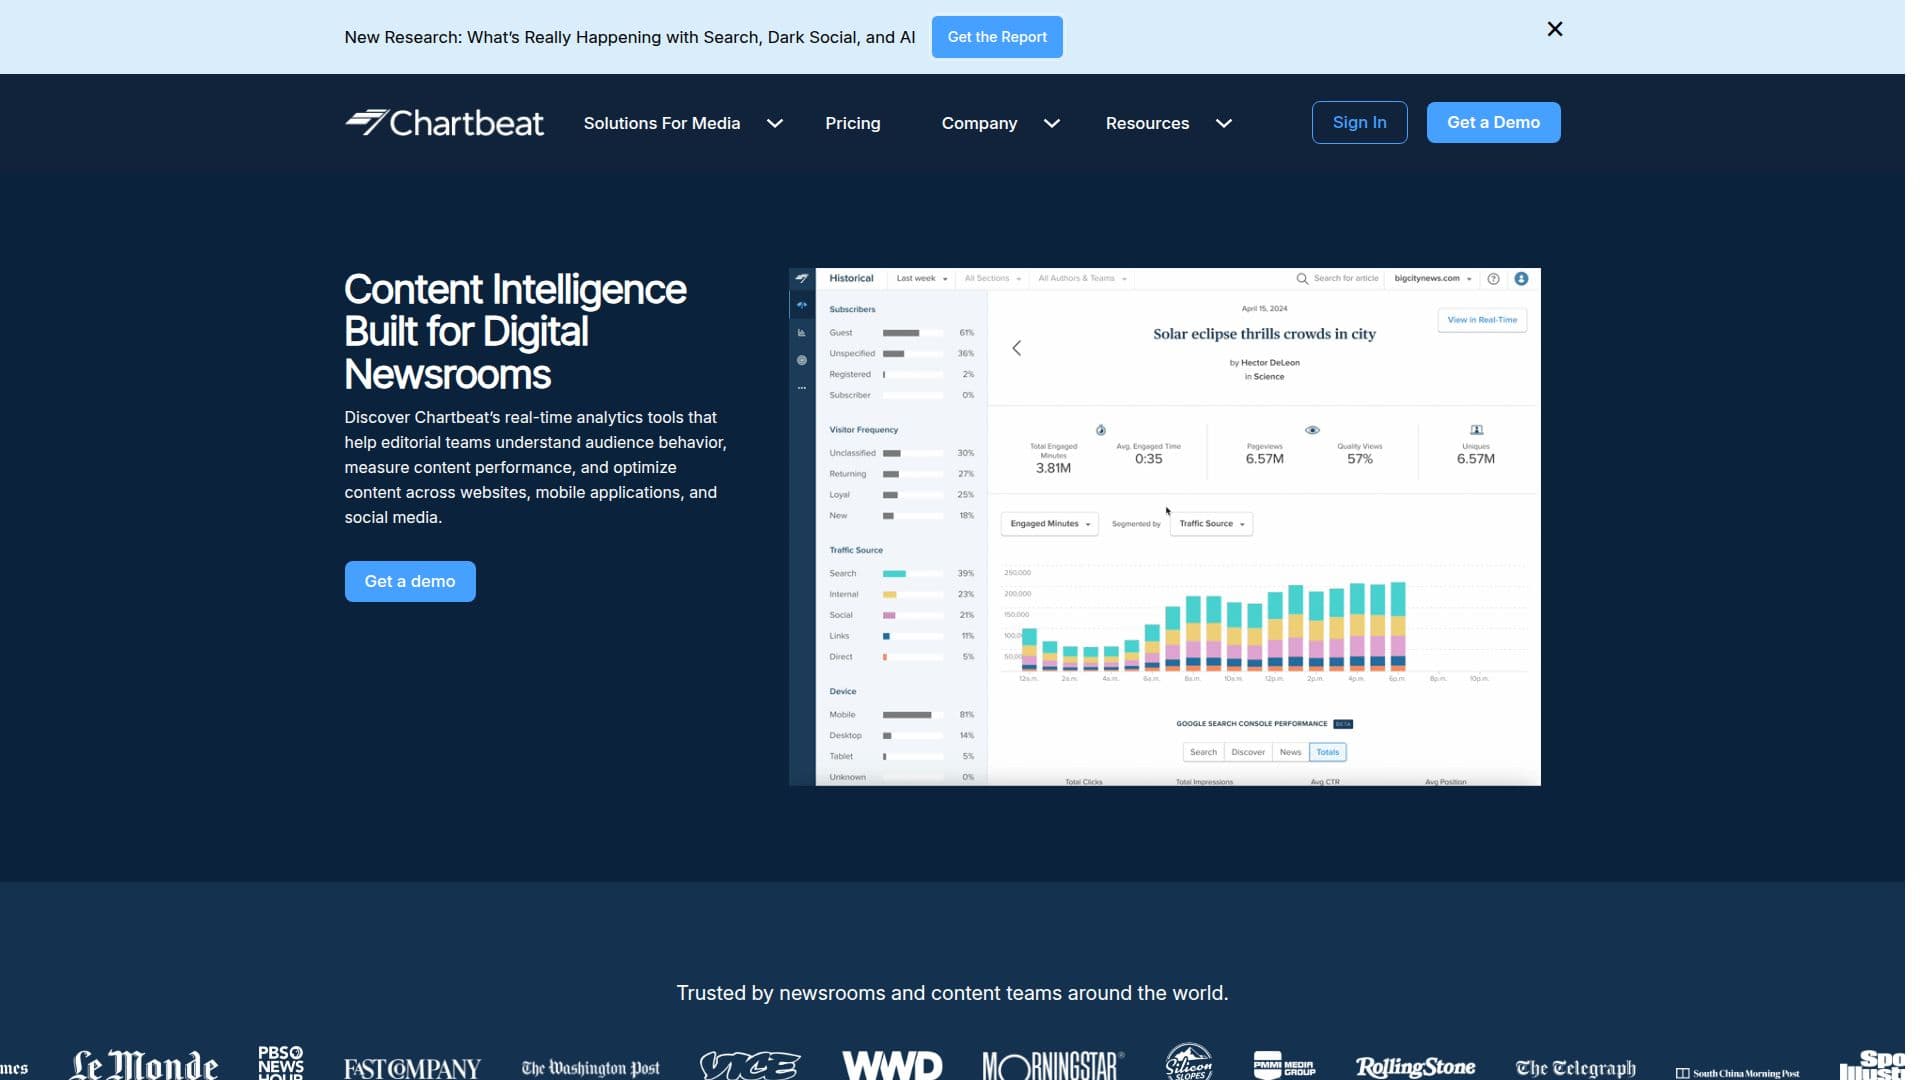Image resolution: width=1920 pixels, height=1080 pixels.
Task: Open the Last week date dropdown
Action: 921,279
